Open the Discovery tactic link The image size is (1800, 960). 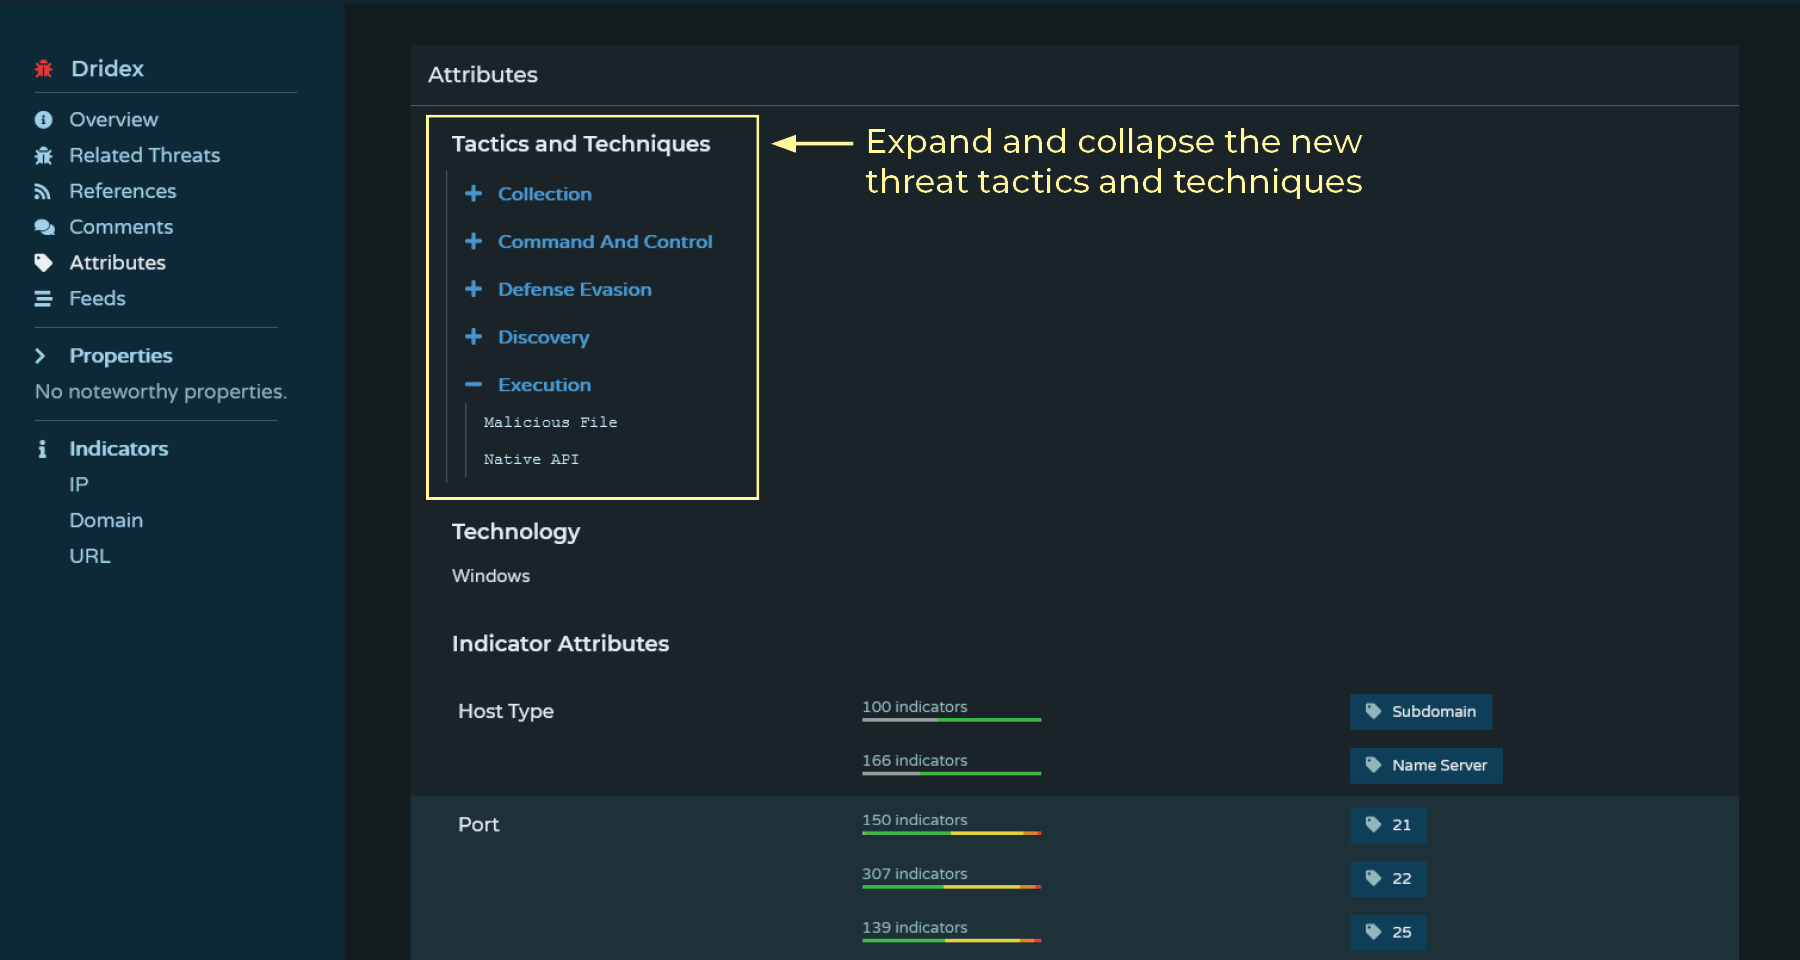[544, 337]
